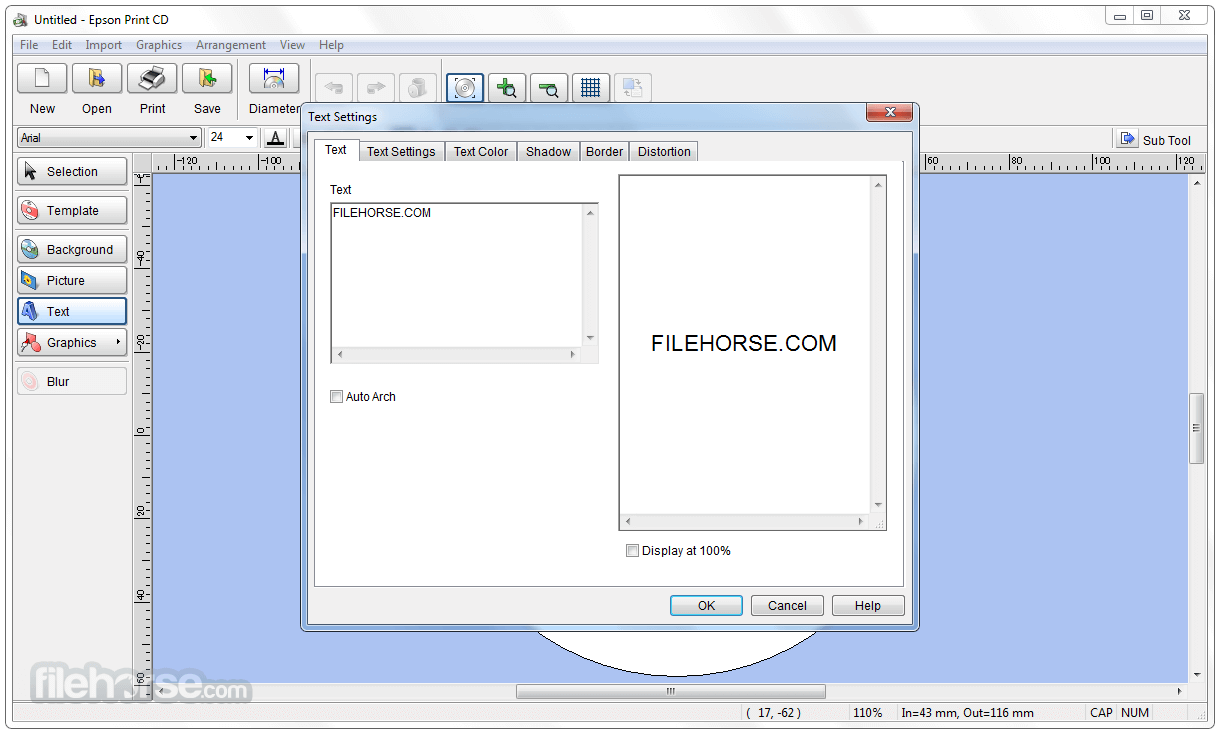Click the Save icon in toolbar
The height and width of the screenshot is (734, 1221).
(207, 79)
